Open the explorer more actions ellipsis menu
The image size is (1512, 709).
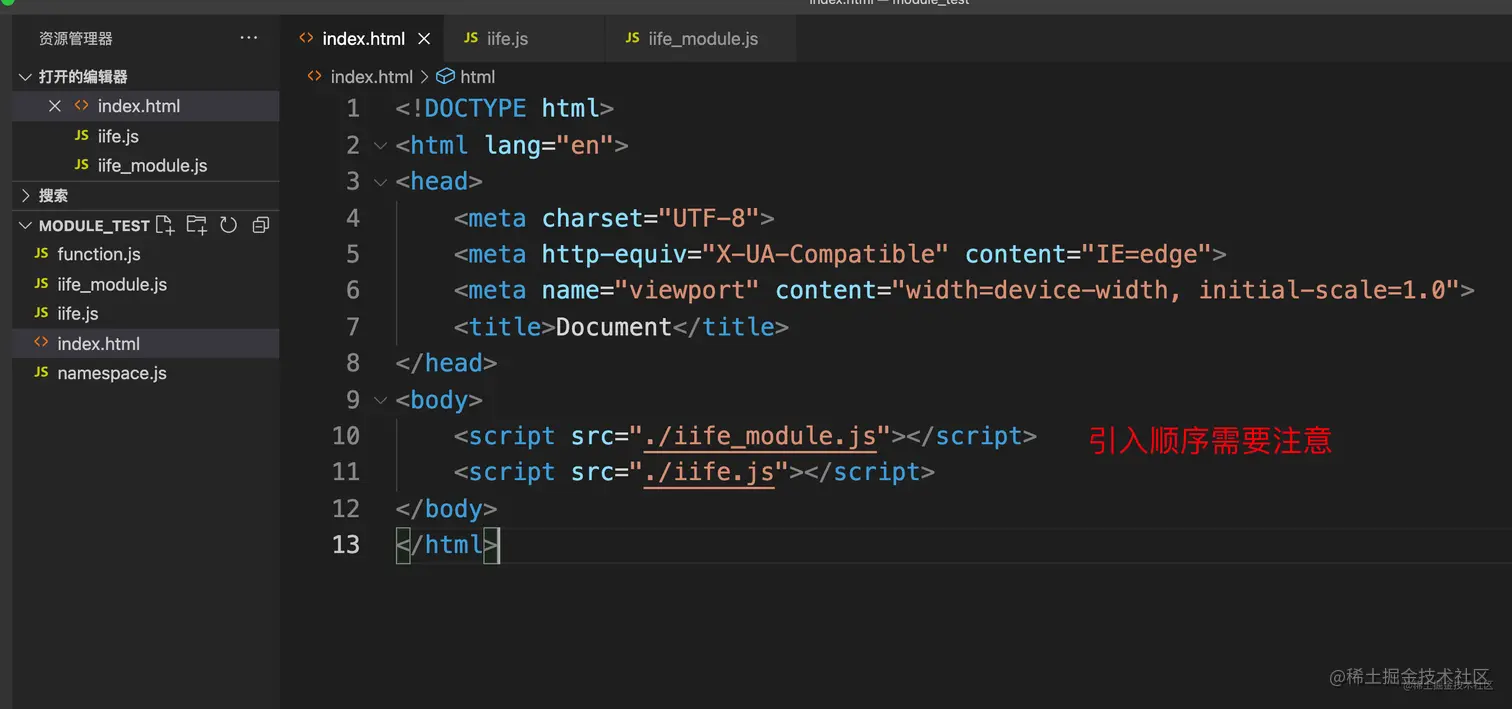249,38
